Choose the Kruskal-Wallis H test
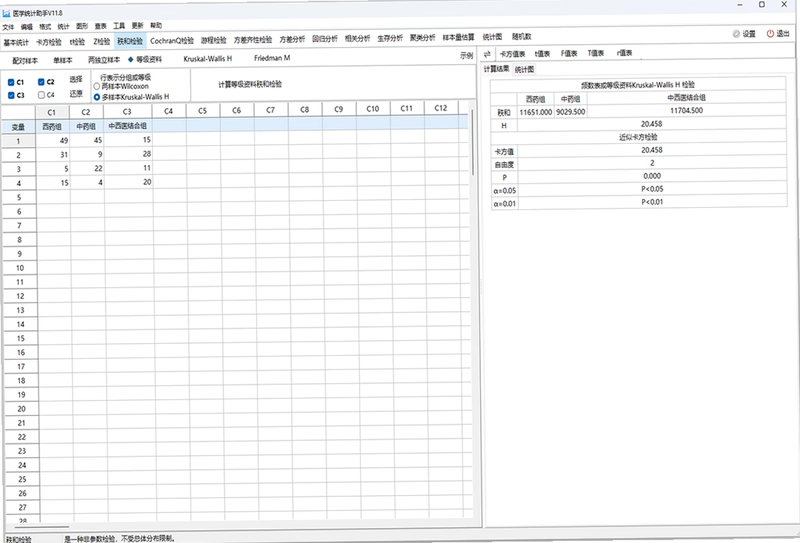Viewport: 800px width, 543px height. coord(207,59)
